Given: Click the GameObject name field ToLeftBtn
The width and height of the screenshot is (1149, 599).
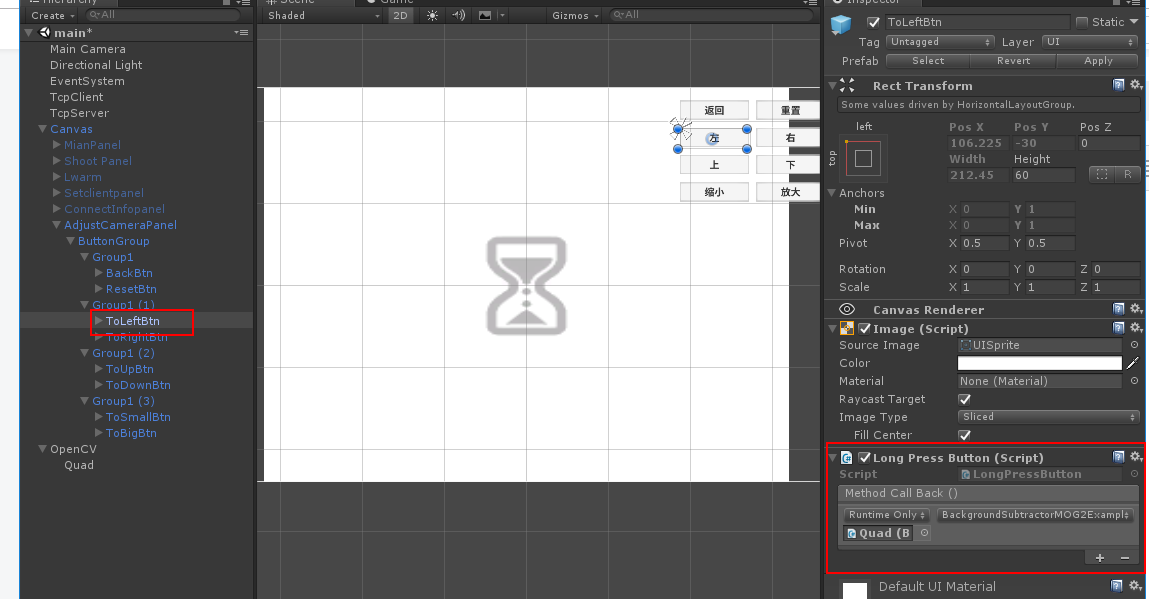Looking at the screenshot, I should coord(977,23).
